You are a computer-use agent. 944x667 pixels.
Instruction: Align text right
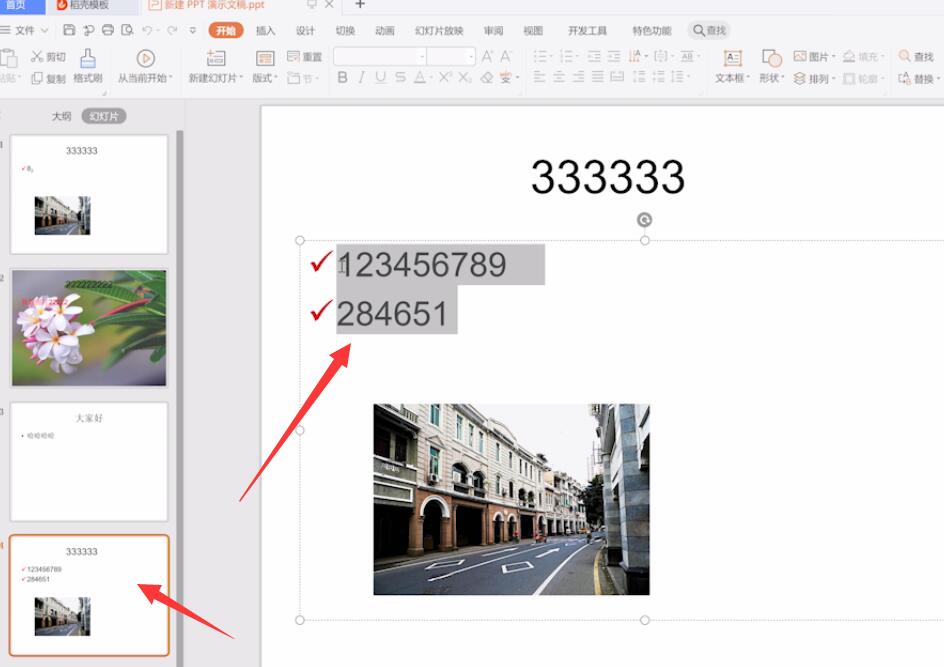[x=579, y=77]
